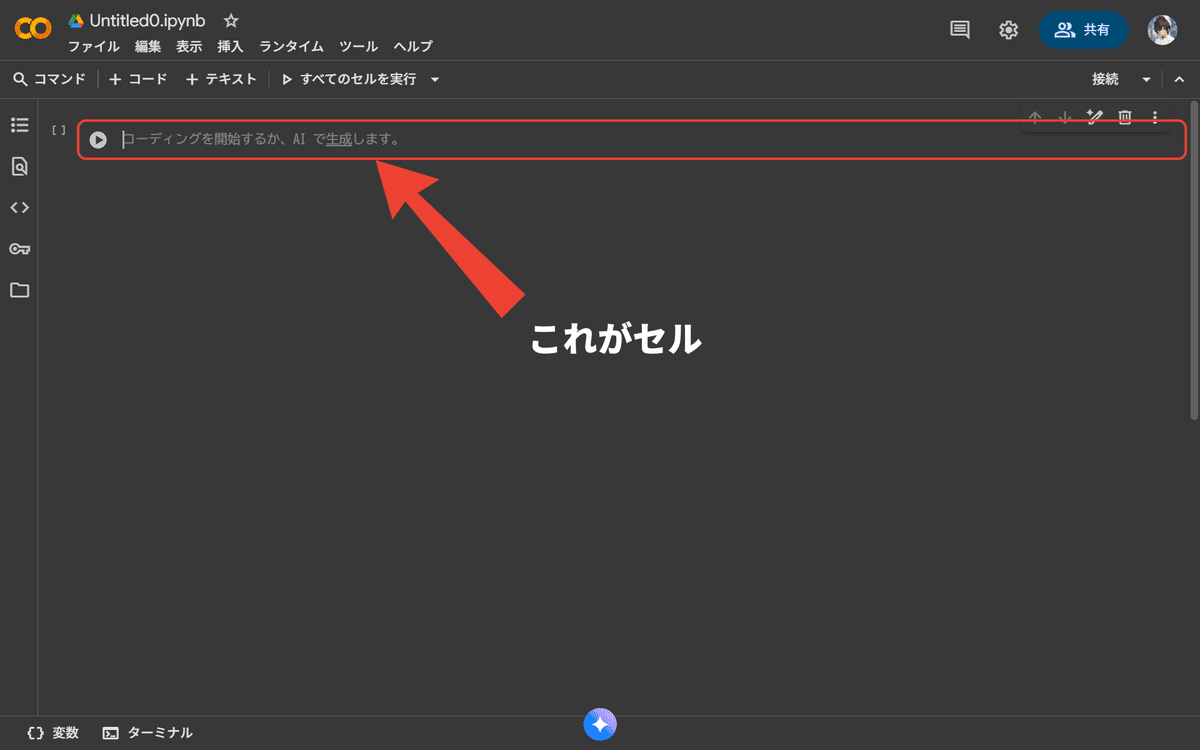The height and width of the screenshot is (750, 1200).
Task: Open the Files browser in the sidebar
Action: (x=19, y=290)
